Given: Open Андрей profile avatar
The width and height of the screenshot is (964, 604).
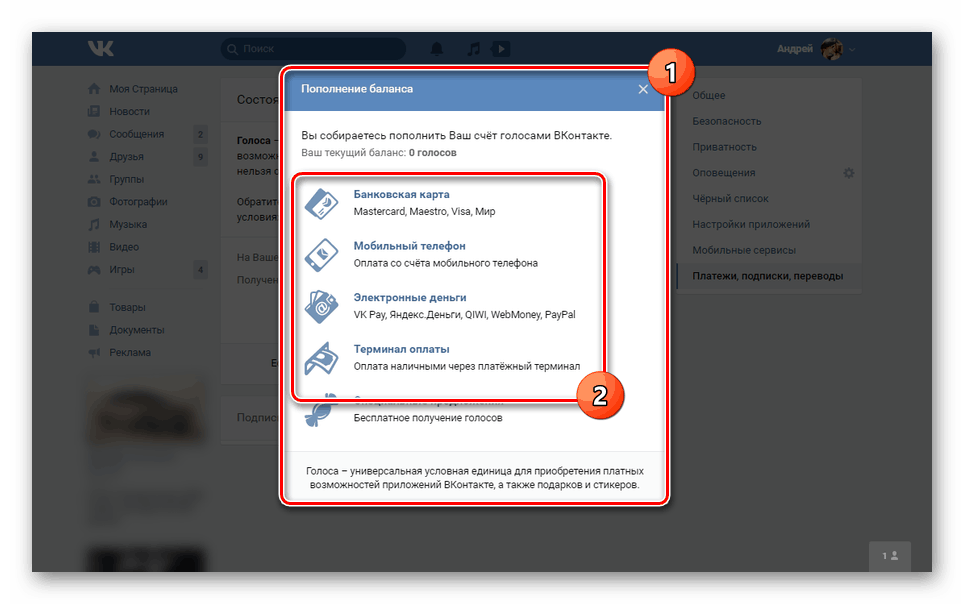Looking at the screenshot, I should 831,49.
